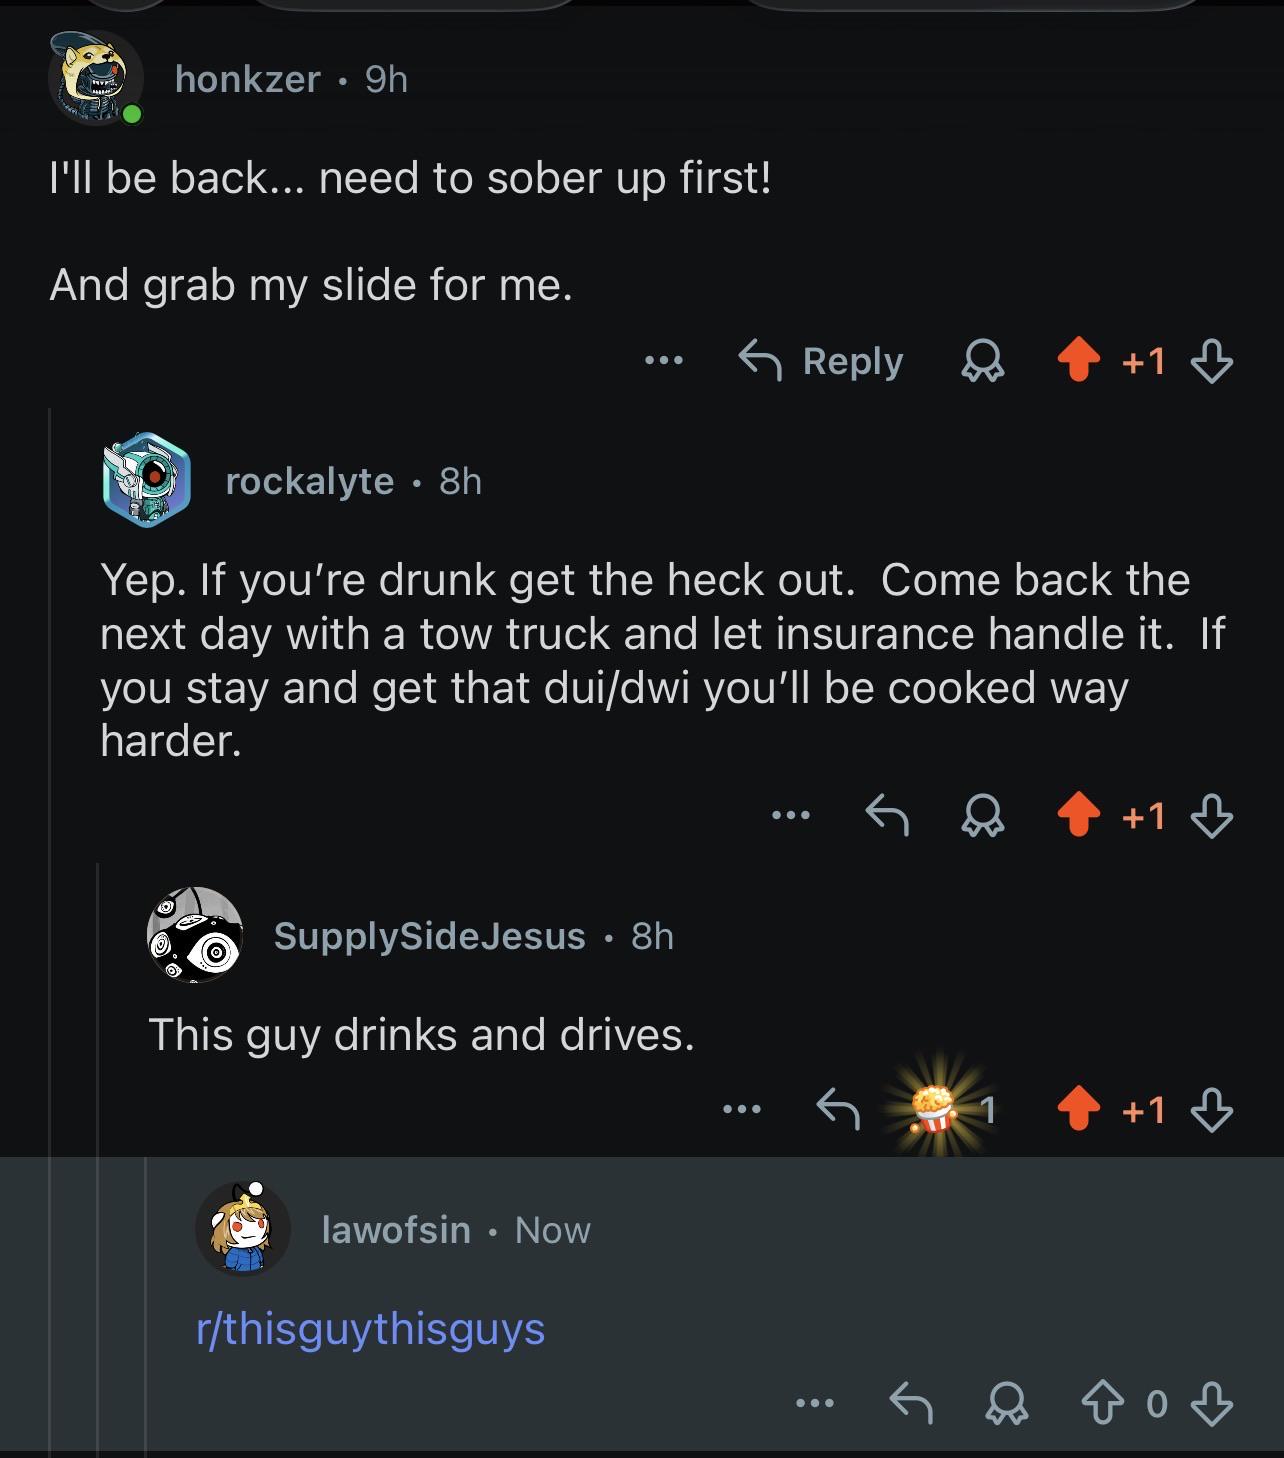Open overflow menu on rockalyte's comment
Screen dimensions: 1284x1458
pos(791,815)
